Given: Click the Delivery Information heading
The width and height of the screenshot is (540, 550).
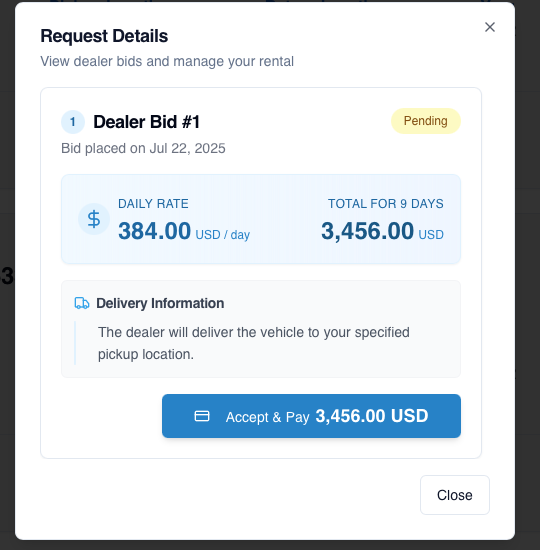Looking at the screenshot, I should pyautogui.click(x=160, y=303).
